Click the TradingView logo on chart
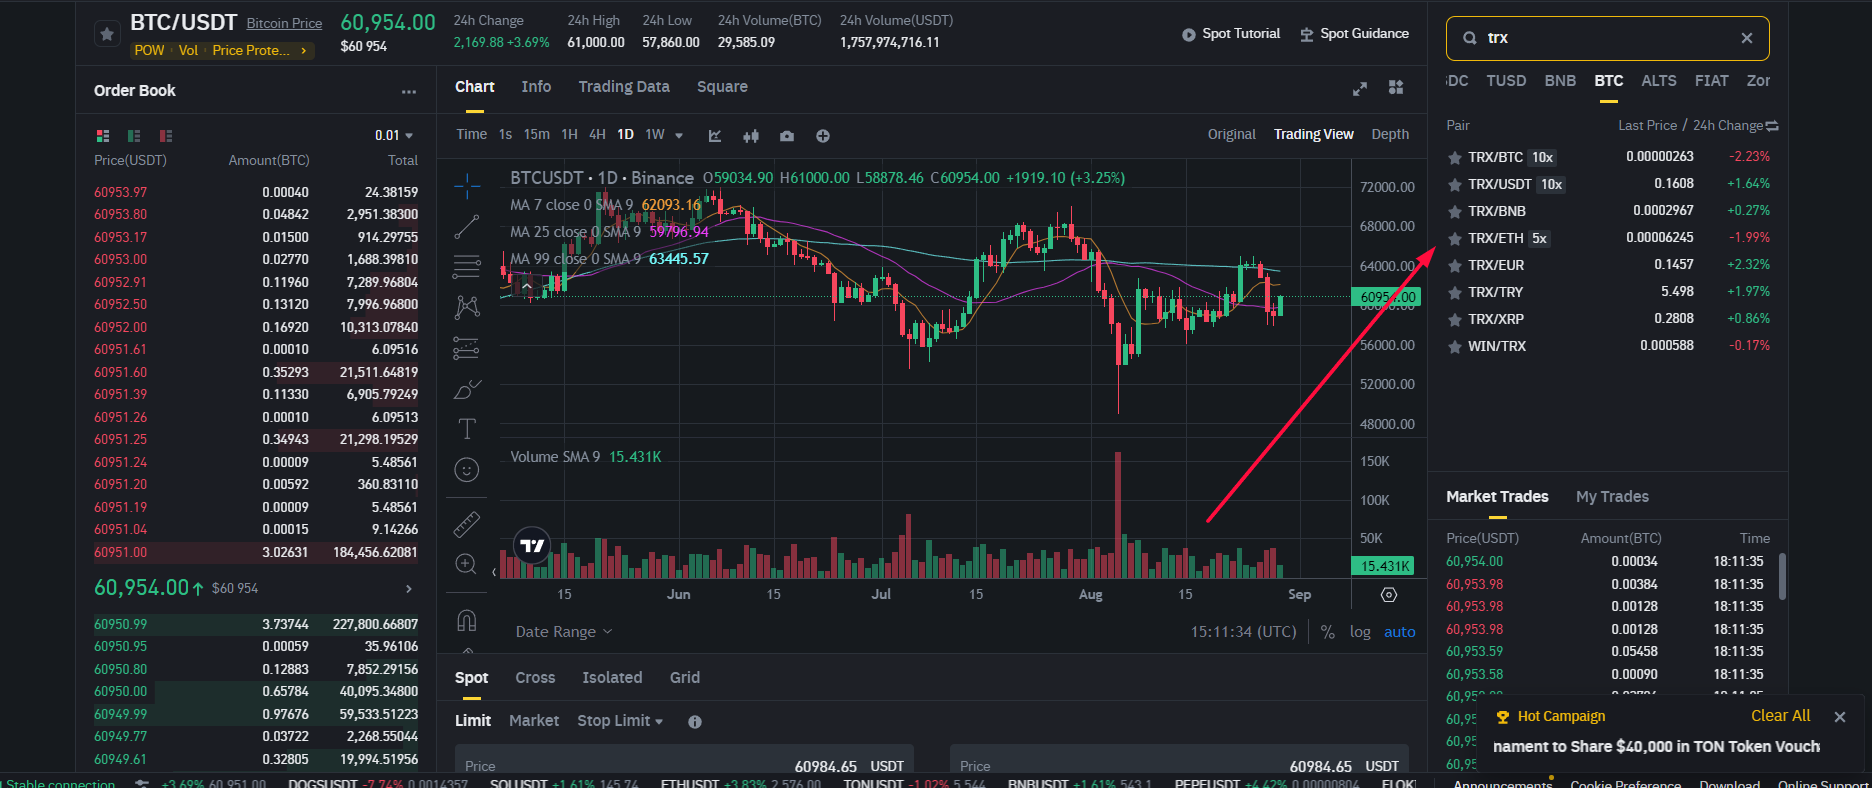Image resolution: width=1872 pixels, height=788 pixels. click(532, 545)
